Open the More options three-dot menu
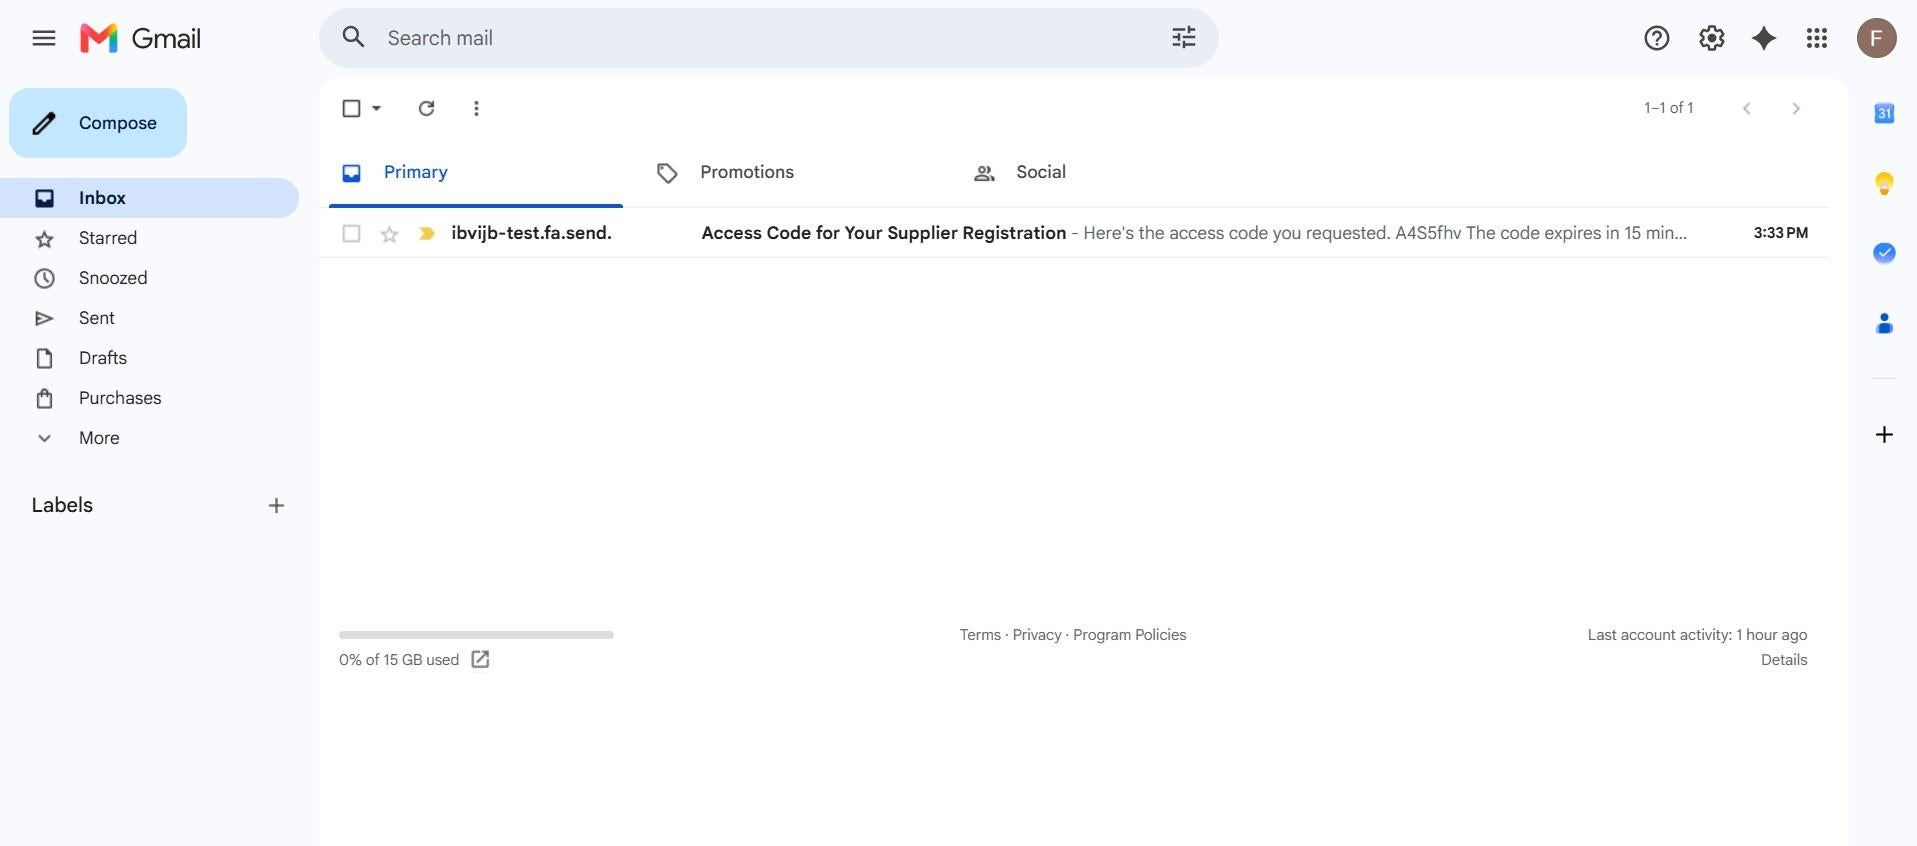Viewport: 1917px width, 846px height. [x=476, y=108]
